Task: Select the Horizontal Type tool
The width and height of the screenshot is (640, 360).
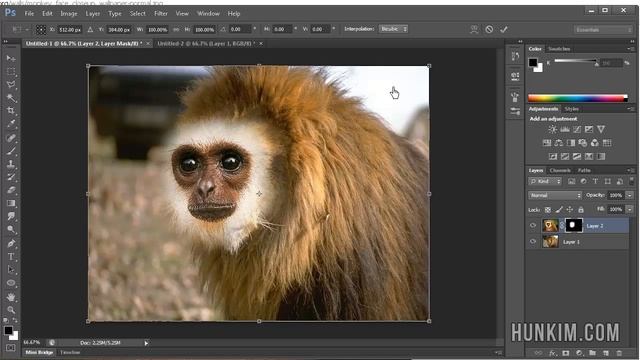Action: pyautogui.click(x=11, y=257)
